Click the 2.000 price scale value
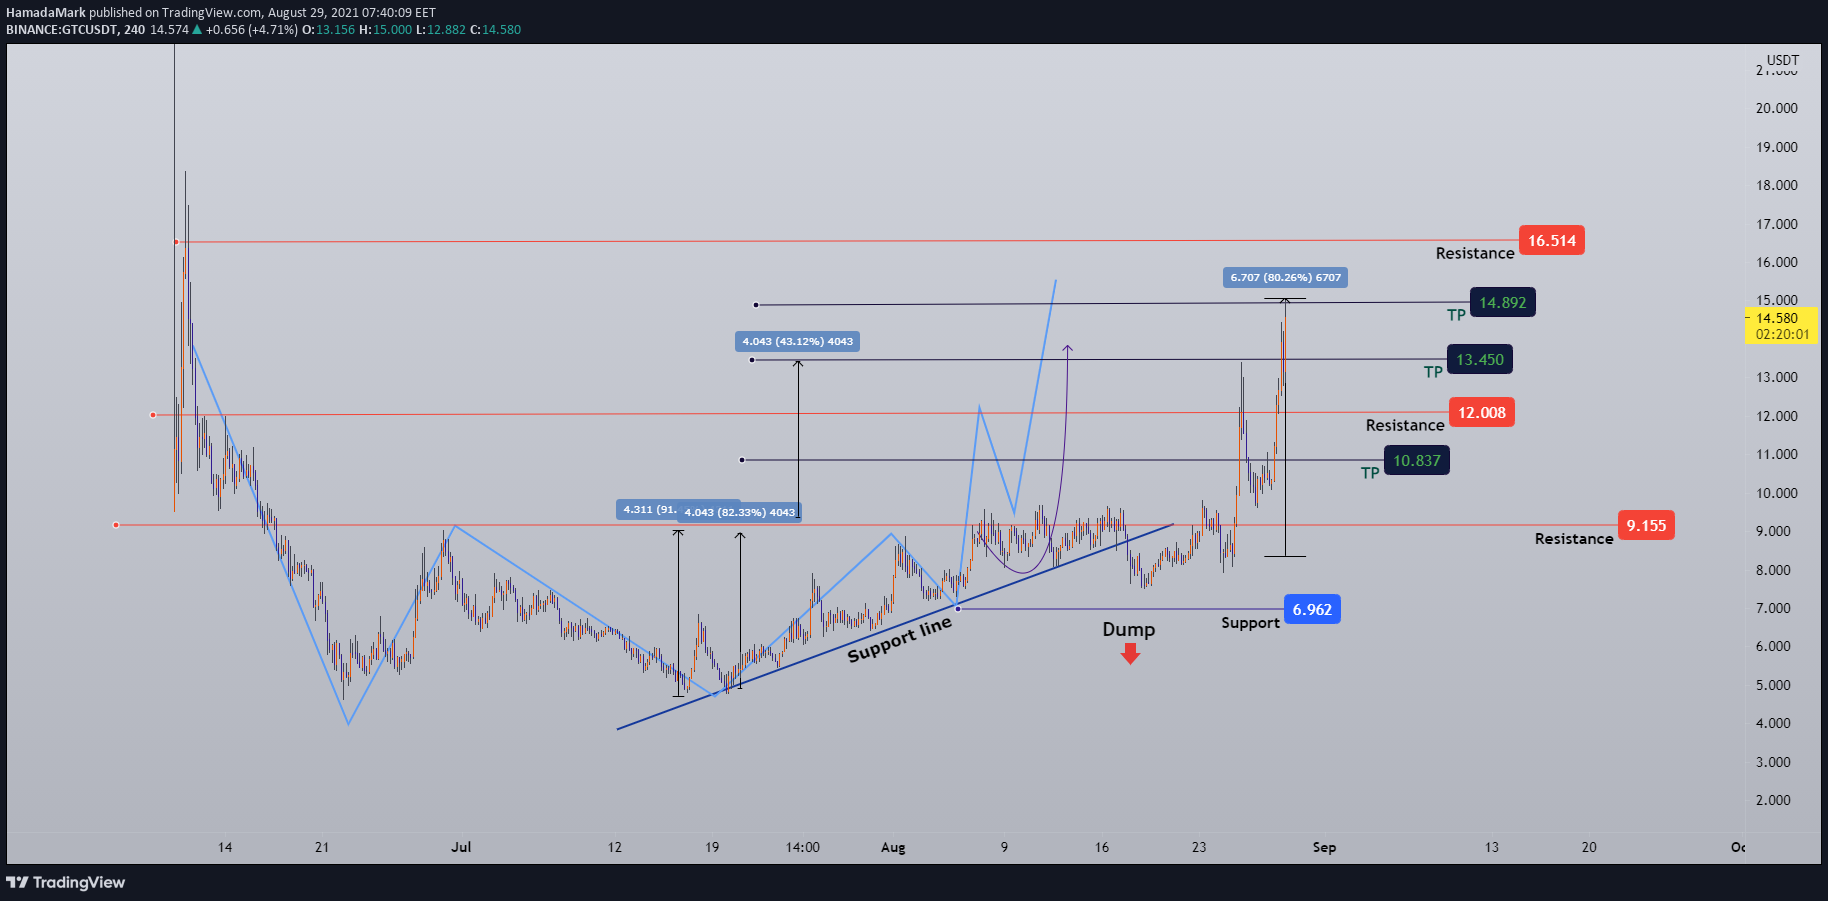Viewport: 1828px width, 901px height. point(1773,801)
